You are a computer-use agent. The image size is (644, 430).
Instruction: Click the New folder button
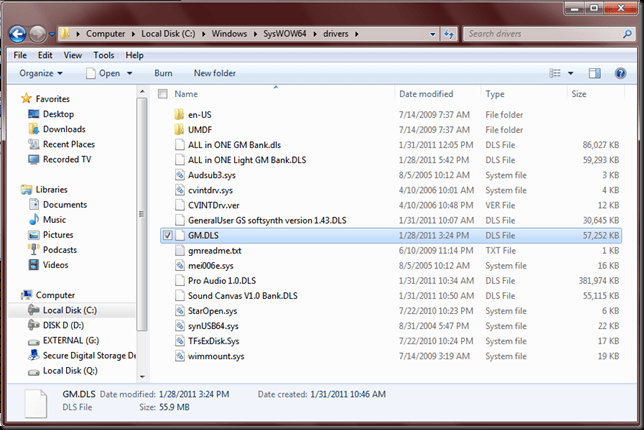(215, 73)
